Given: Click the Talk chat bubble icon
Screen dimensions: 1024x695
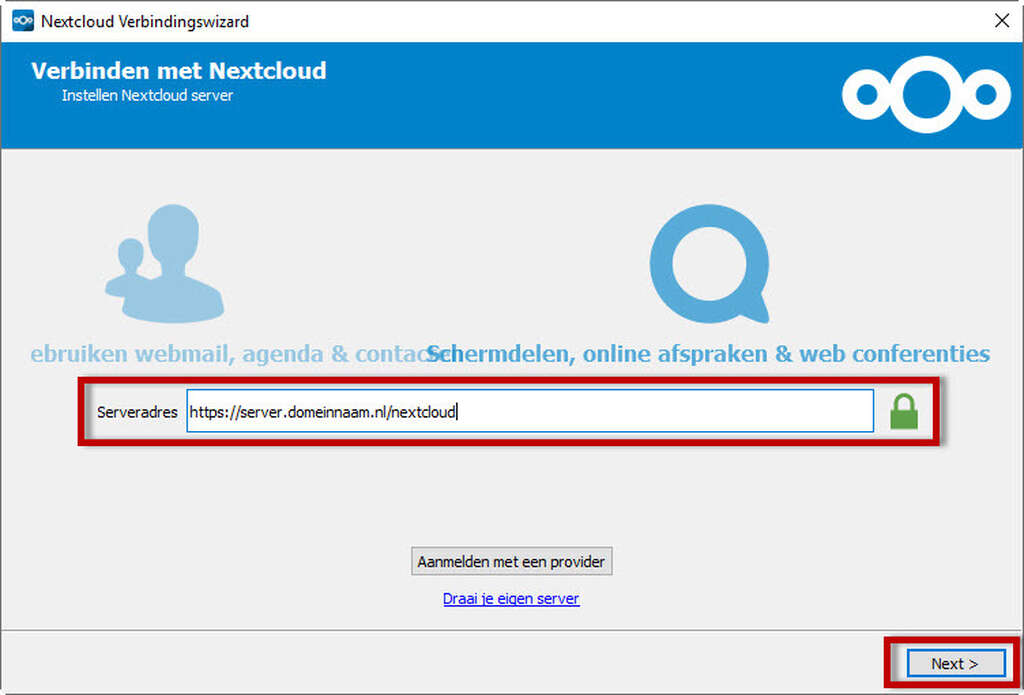Looking at the screenshot, I should (x=709, y=263).
